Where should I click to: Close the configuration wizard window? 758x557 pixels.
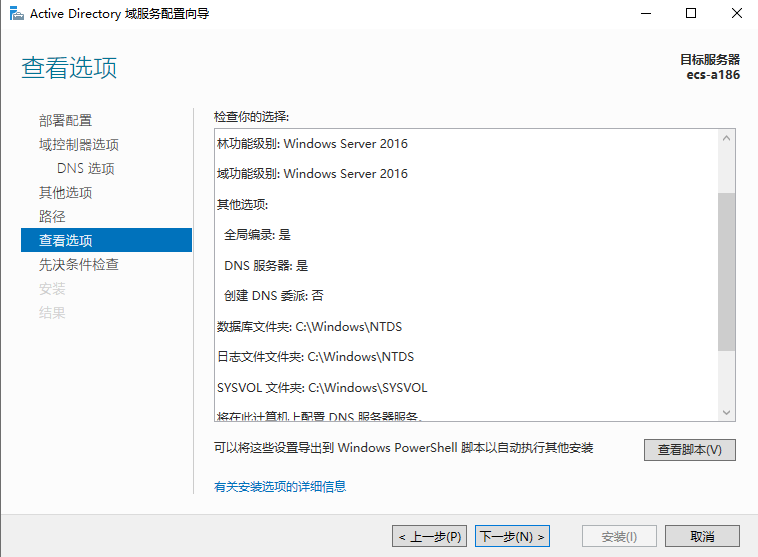click(x=736, y=14)
